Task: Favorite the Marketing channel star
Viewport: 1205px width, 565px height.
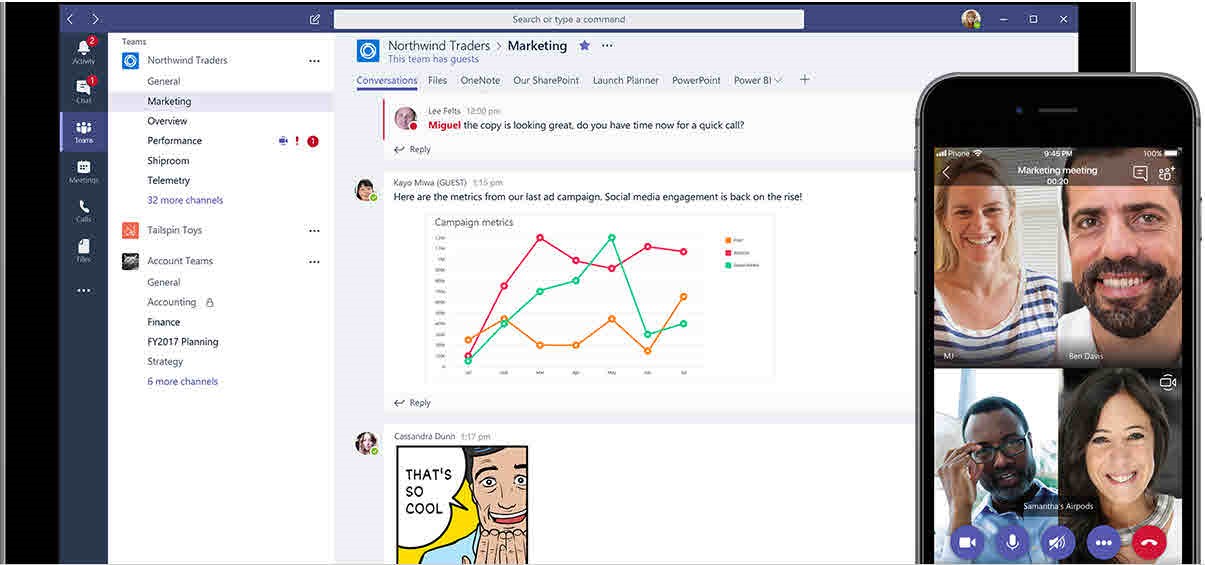Action: pos(584,45)
